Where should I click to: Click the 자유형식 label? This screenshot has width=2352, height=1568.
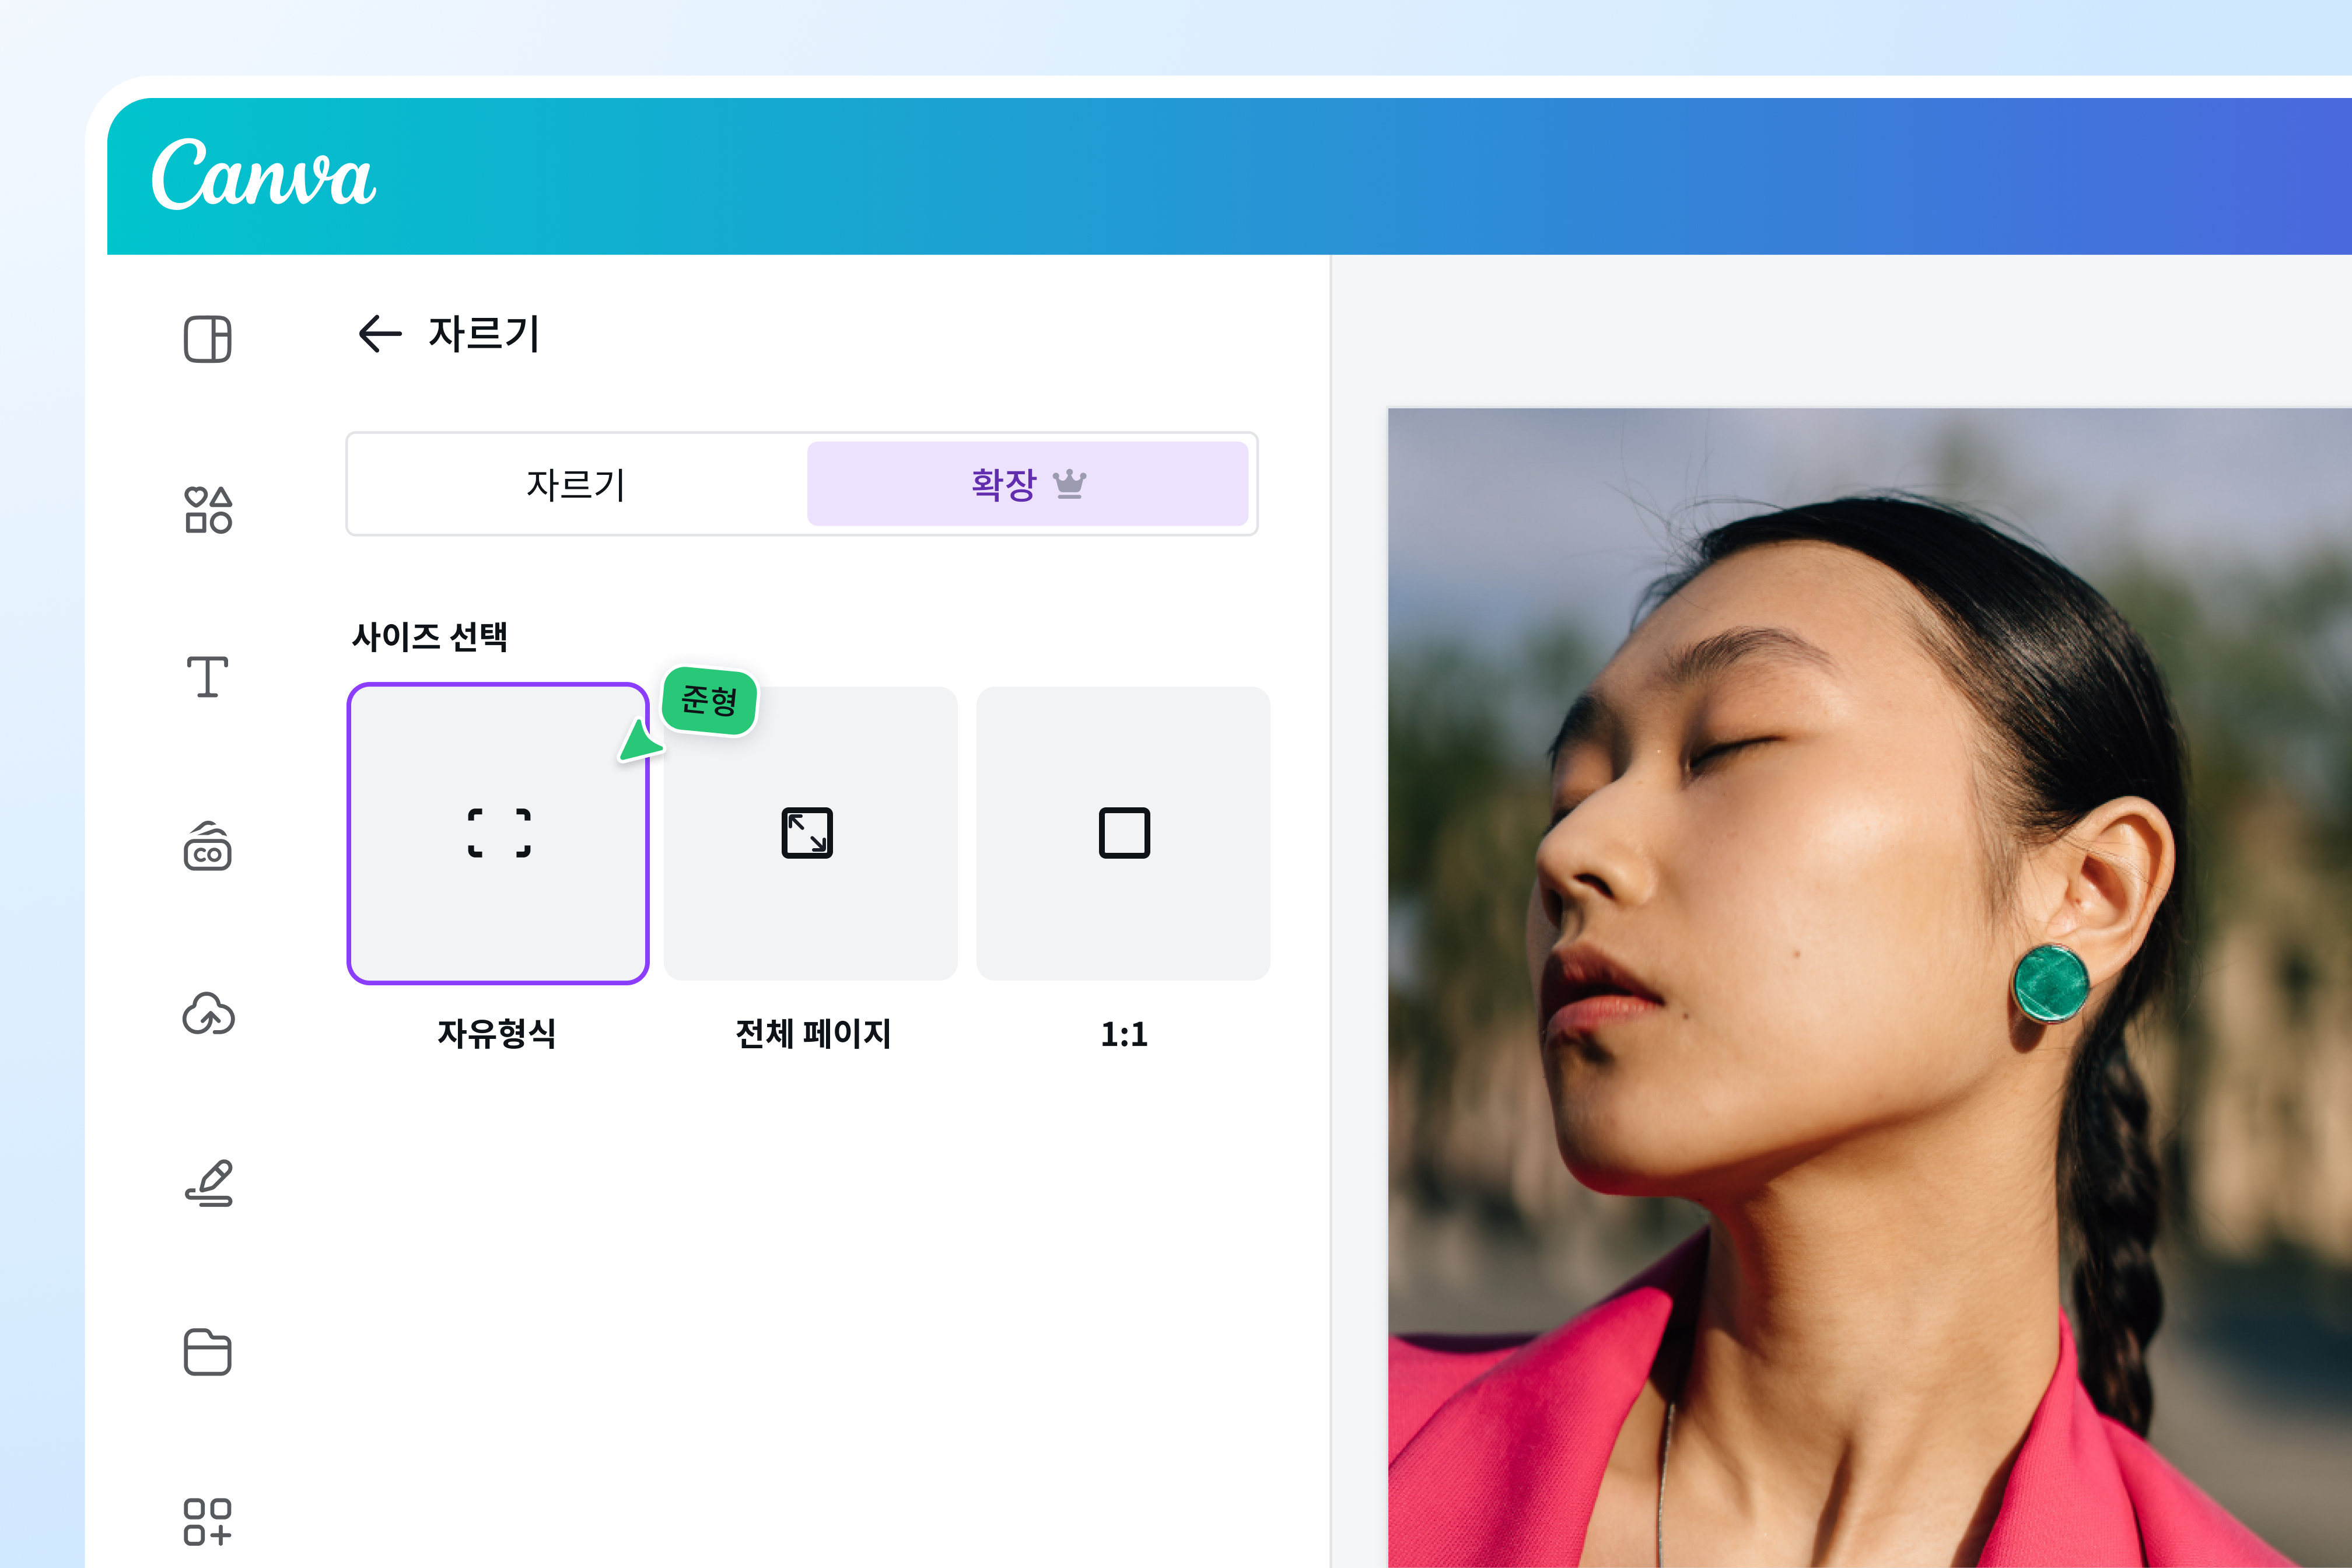pyautogui.click(x=497, y=1033)
